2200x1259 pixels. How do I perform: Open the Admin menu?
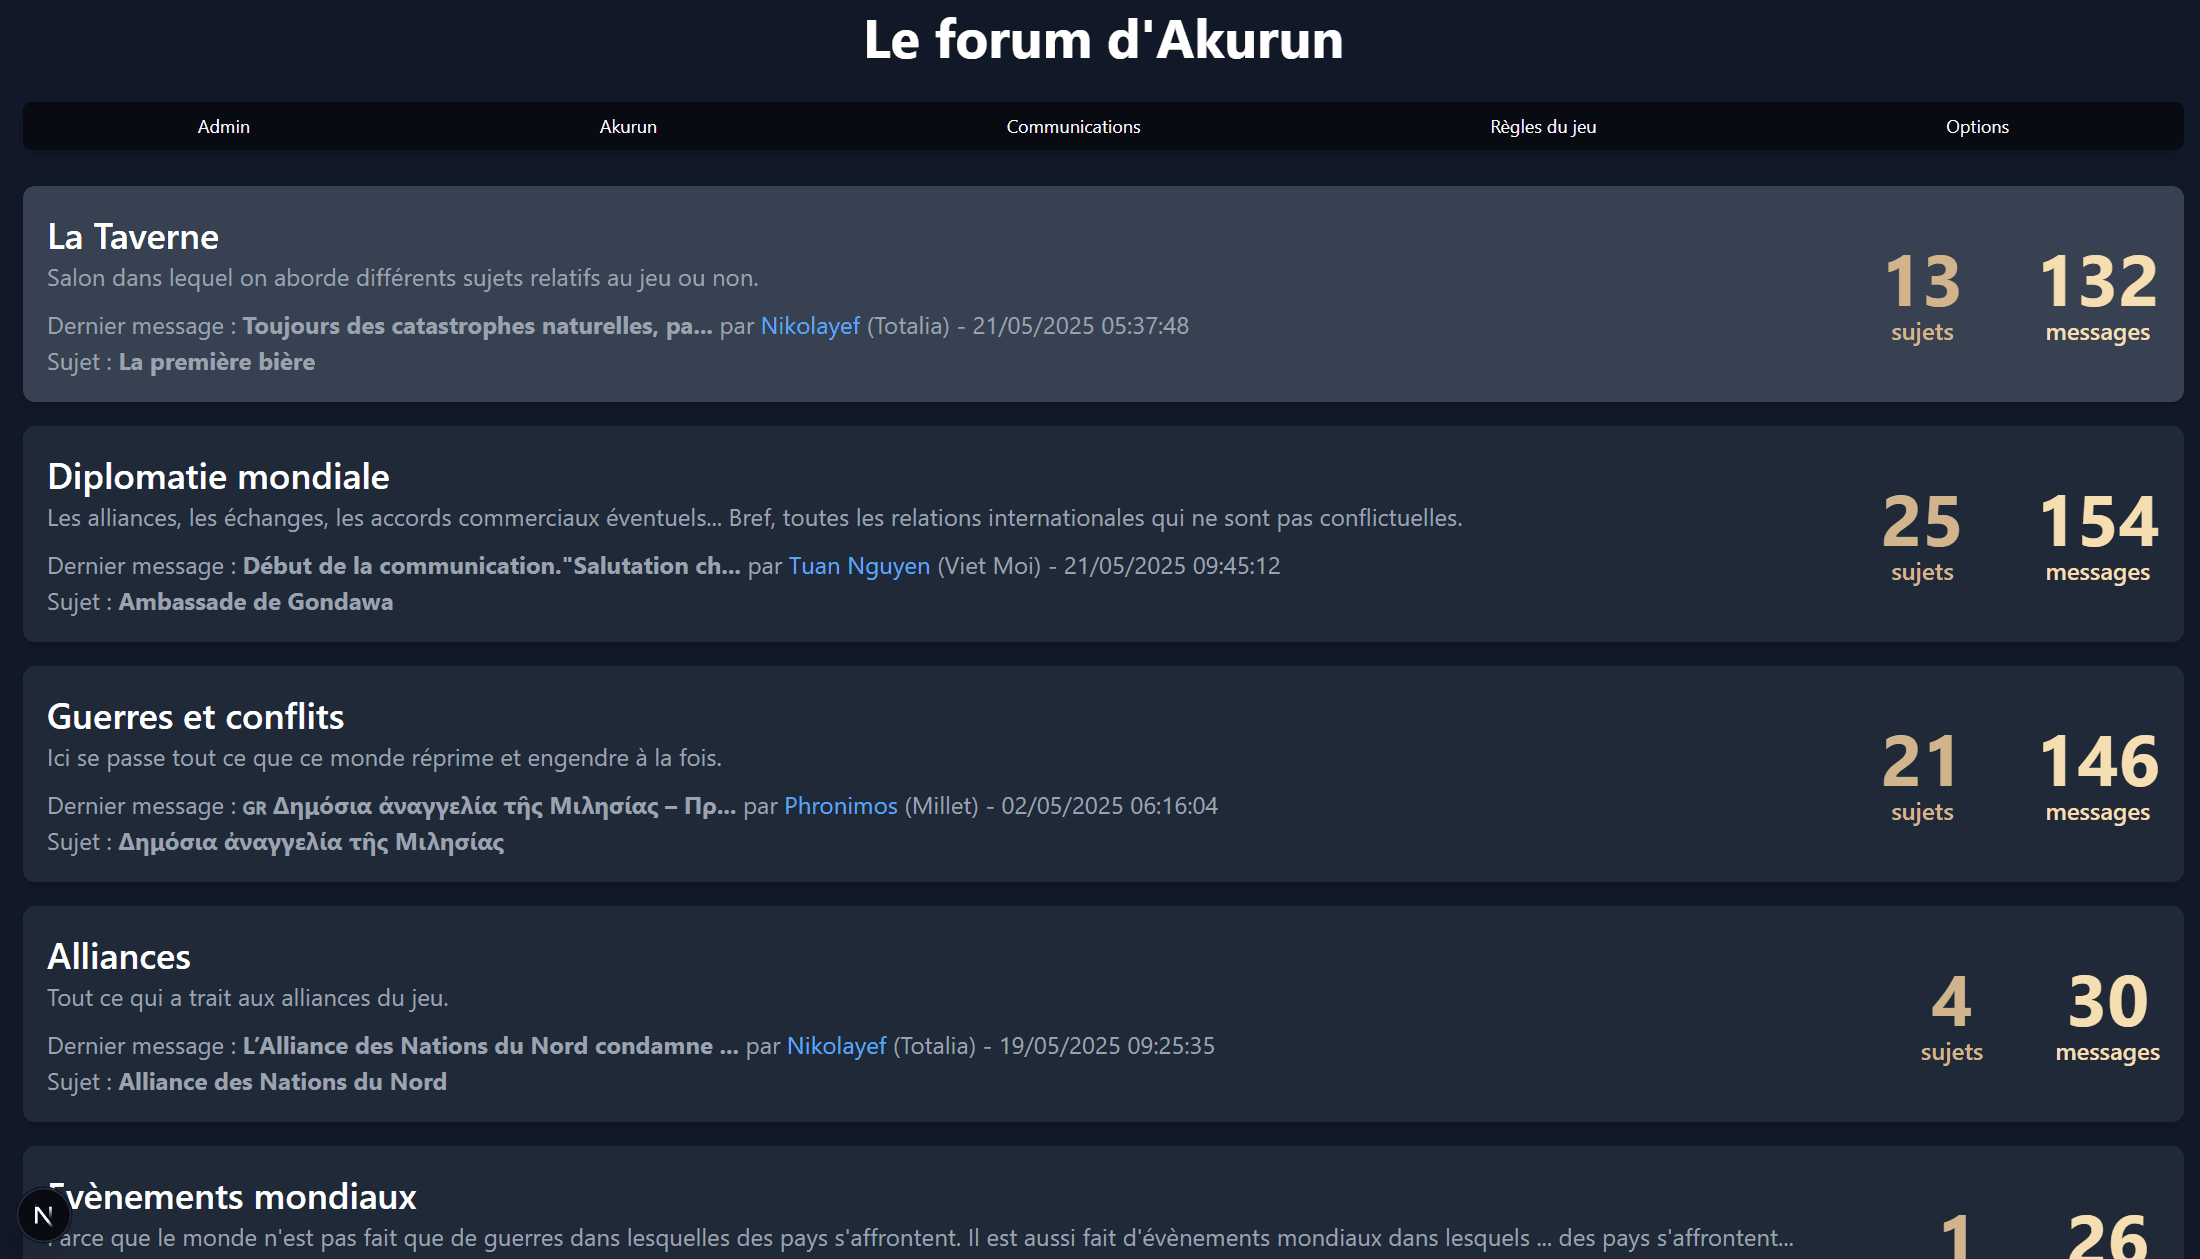[223, 127]
